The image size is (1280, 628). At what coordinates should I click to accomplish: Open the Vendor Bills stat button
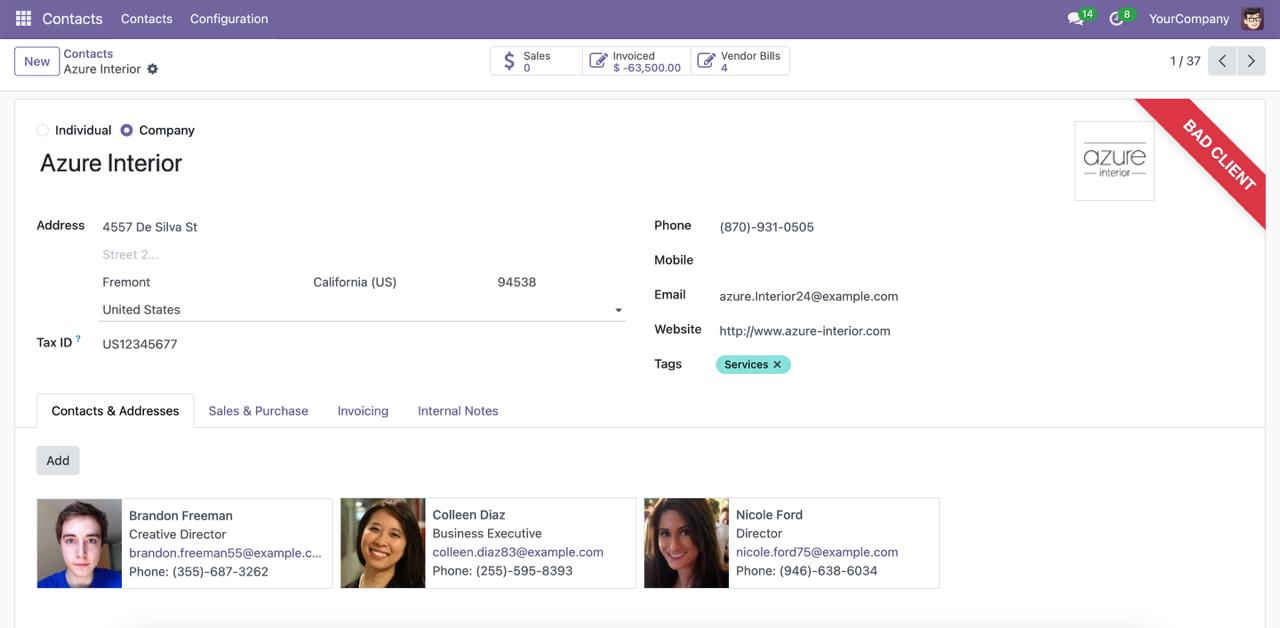(x=740, y=61)
